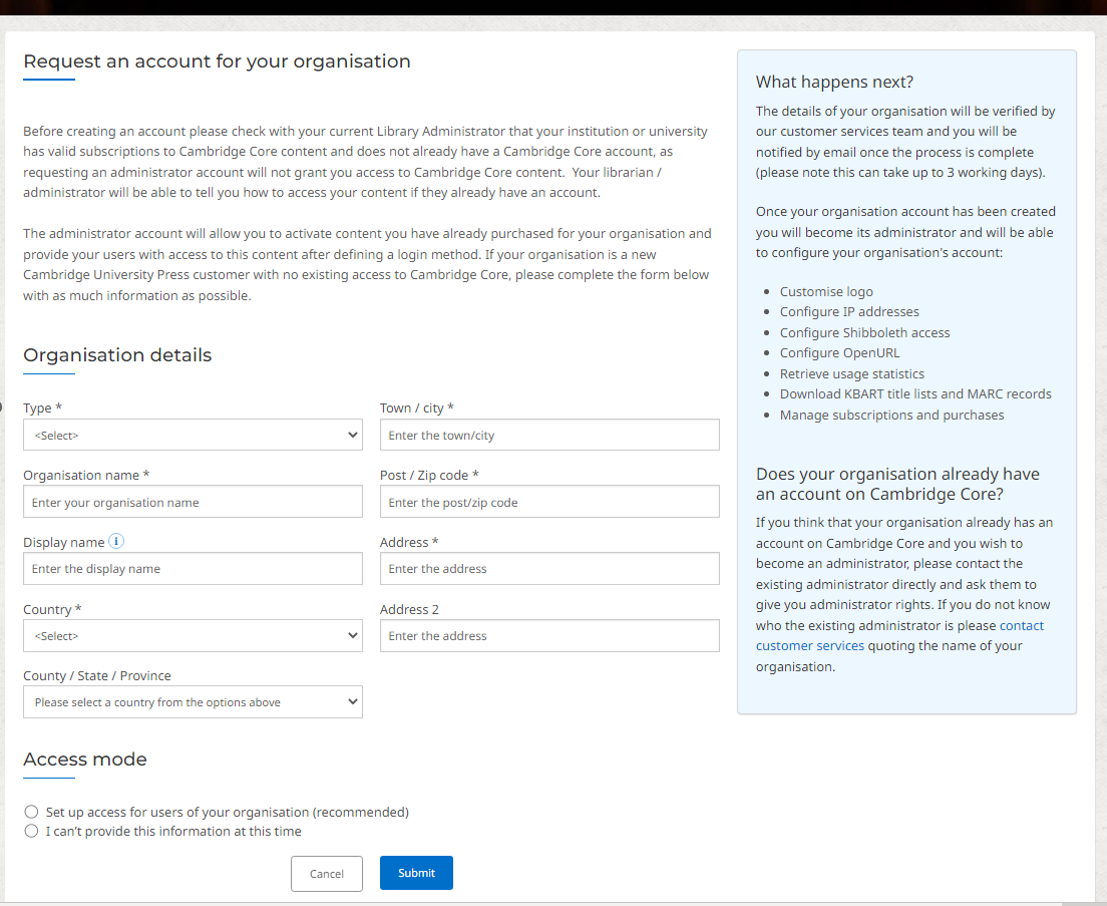The image size is (1107, 906).
Task: Click the Town / city input field
Action: pyautogui.click(x=549, y=435)
